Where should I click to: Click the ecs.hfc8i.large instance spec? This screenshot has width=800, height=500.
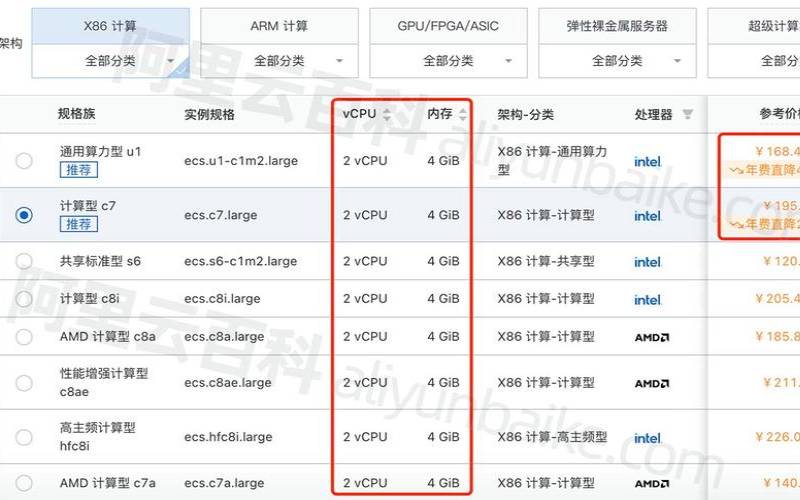coord(228,437)
